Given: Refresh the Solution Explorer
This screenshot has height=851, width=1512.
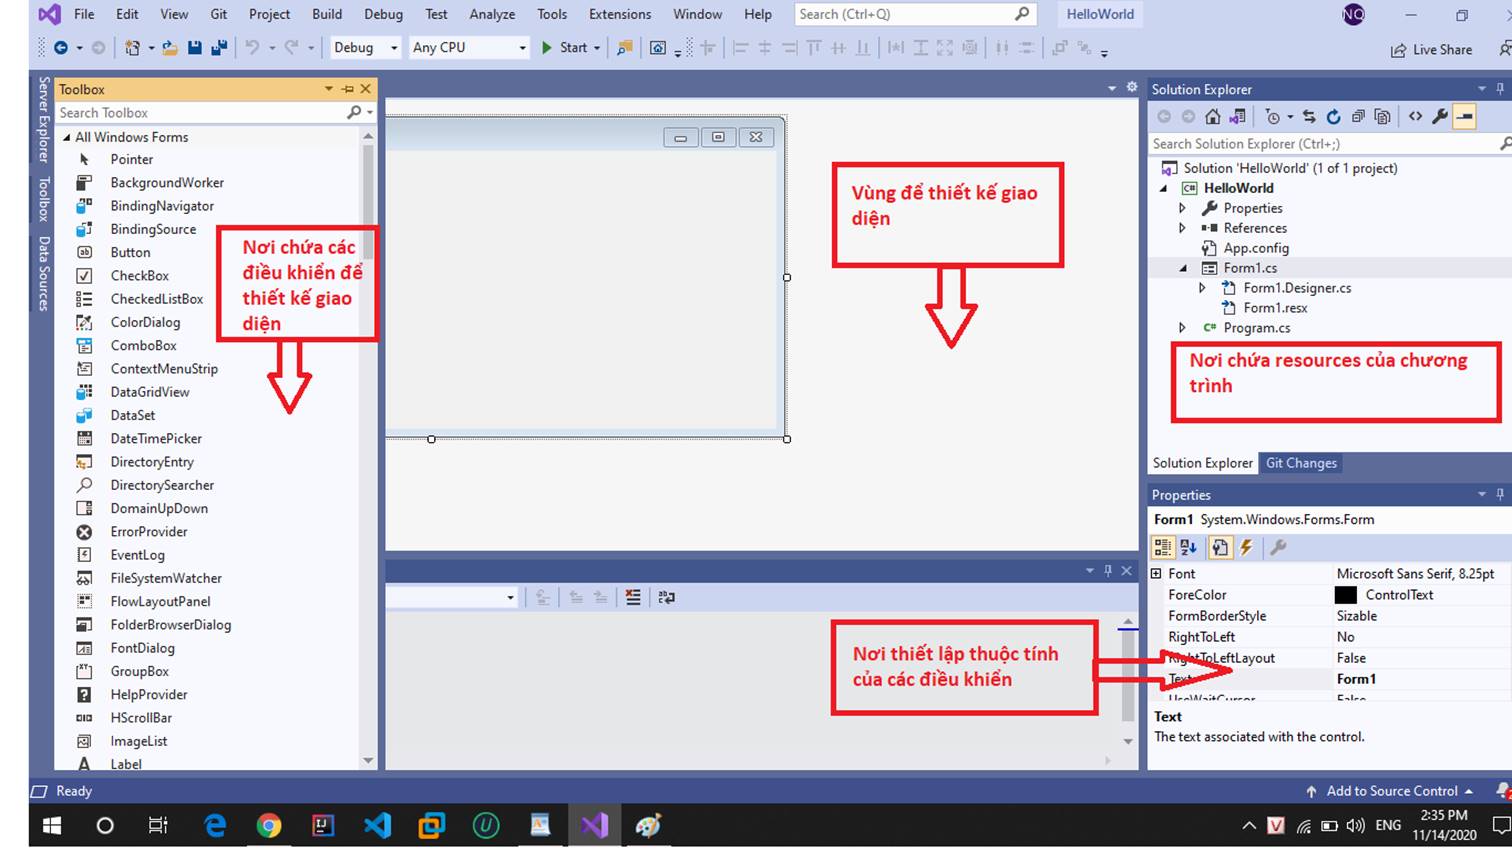Looking at the screenshot, I should (1335, 116).
